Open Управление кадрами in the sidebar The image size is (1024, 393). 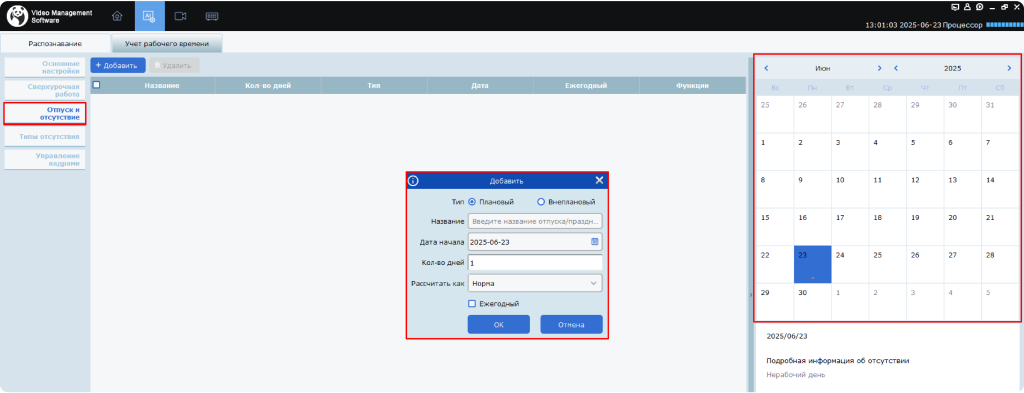[45, 160]
